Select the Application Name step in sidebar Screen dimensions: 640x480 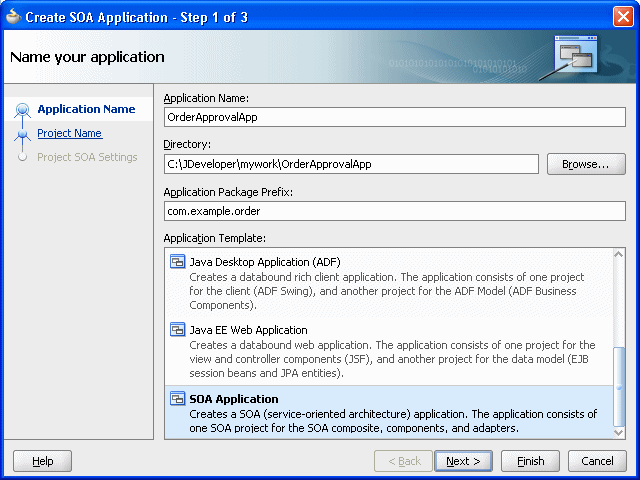coord(86,109)
